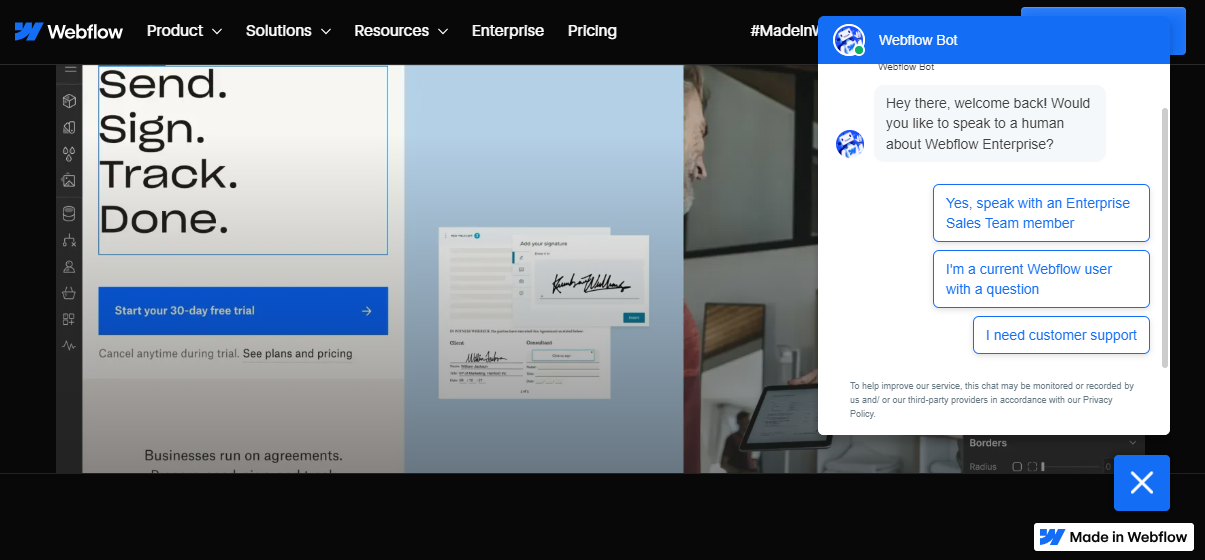Open the Resources dropdown menu
This screenshot has width=1205, height=560.
401,31
